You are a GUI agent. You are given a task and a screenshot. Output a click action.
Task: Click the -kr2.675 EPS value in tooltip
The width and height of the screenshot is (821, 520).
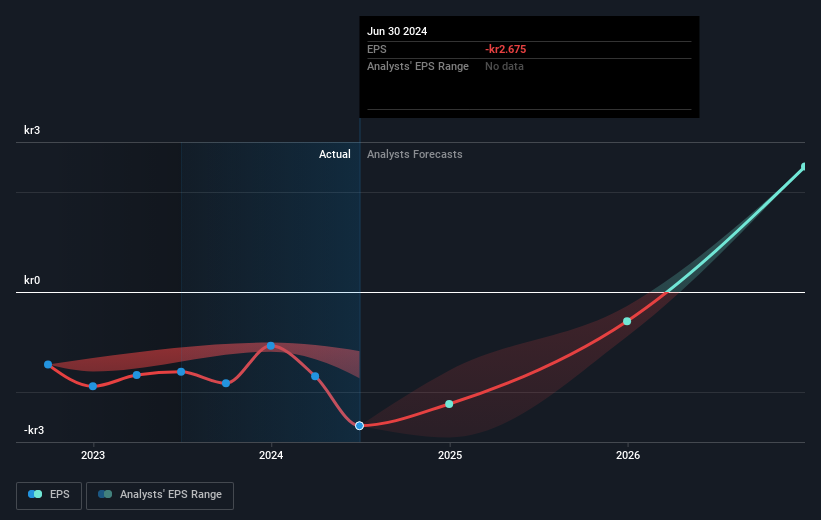(505, 49)
